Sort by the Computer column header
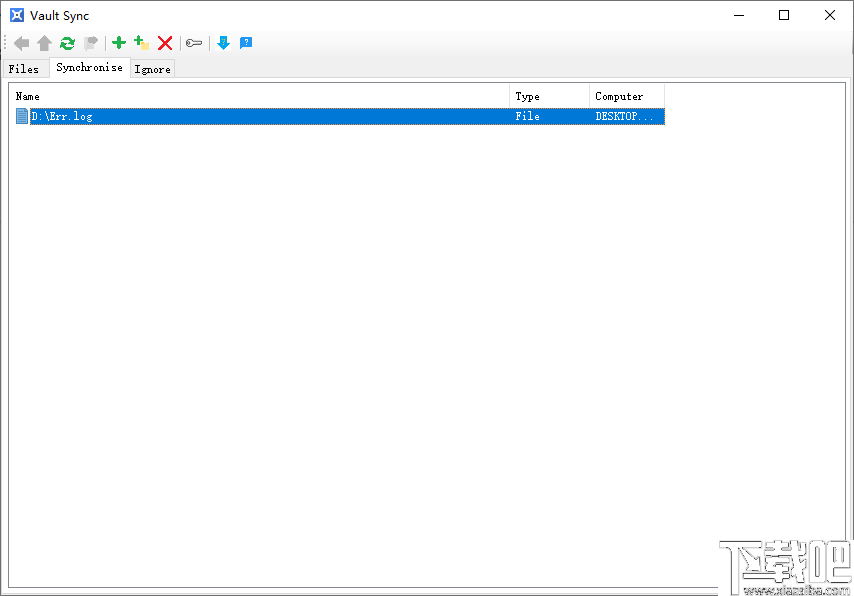The width and height of the screenshot is (854, 596). 627,96
